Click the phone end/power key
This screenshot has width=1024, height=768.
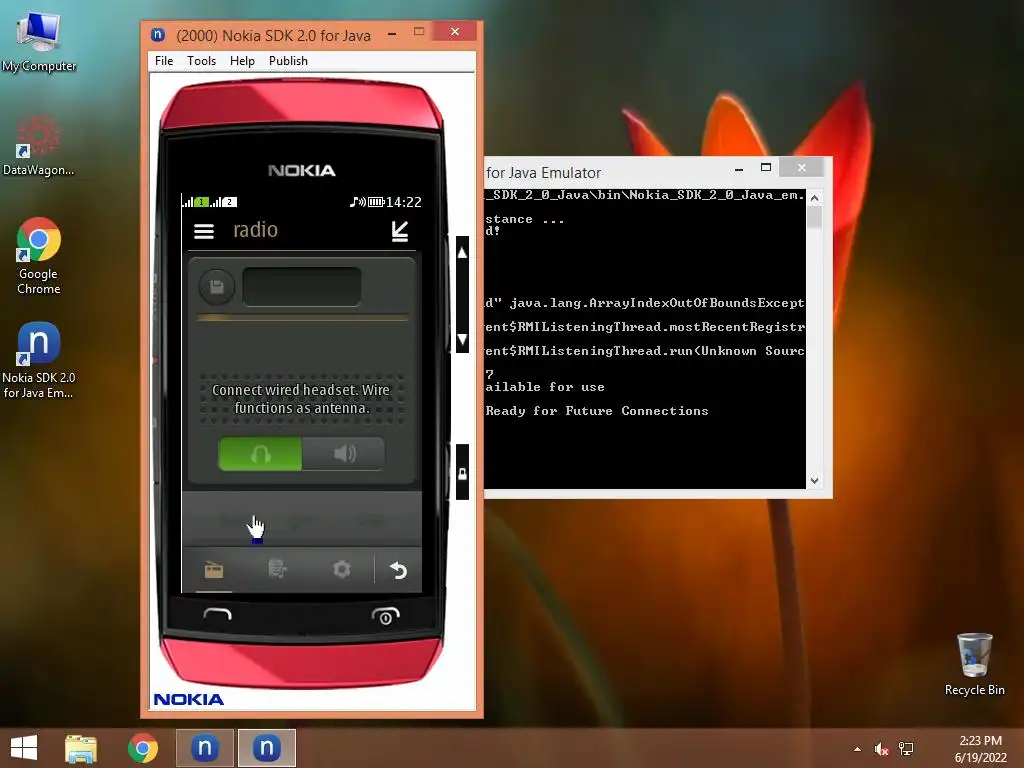385,616
